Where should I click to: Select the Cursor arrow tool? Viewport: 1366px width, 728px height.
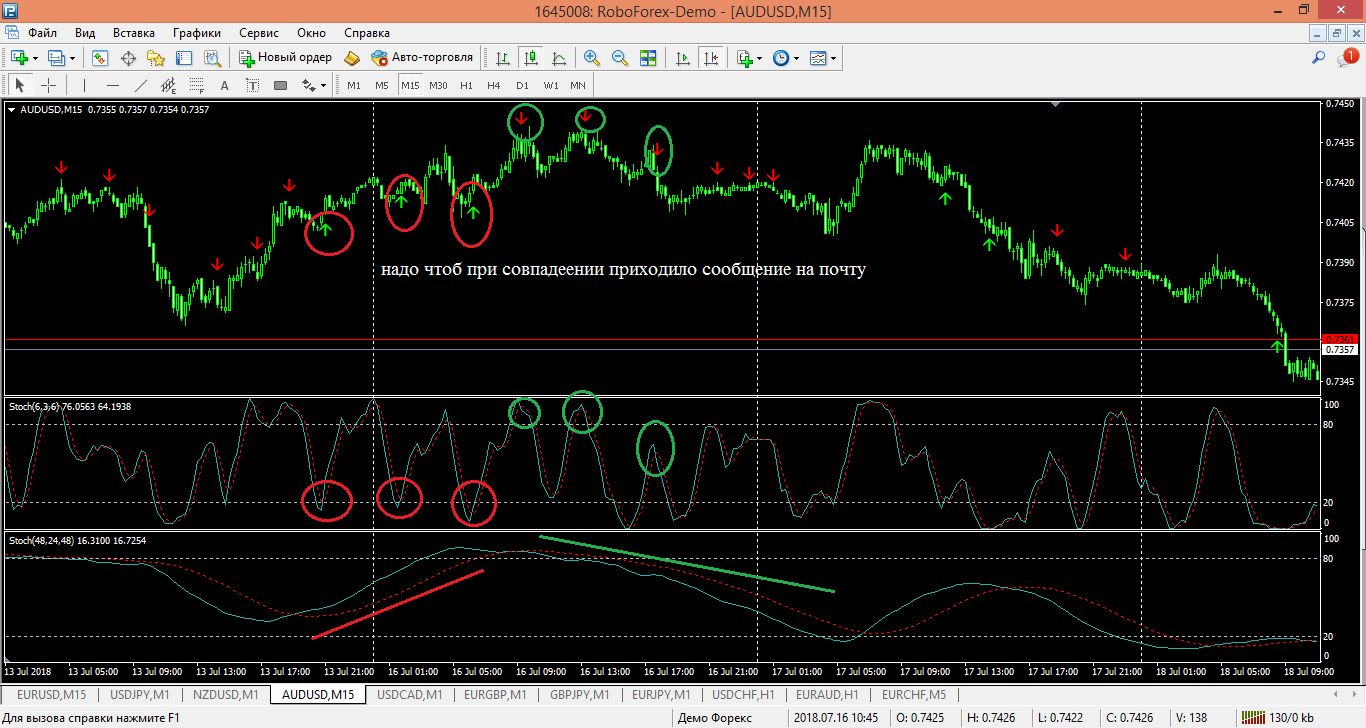coord(19,85)
